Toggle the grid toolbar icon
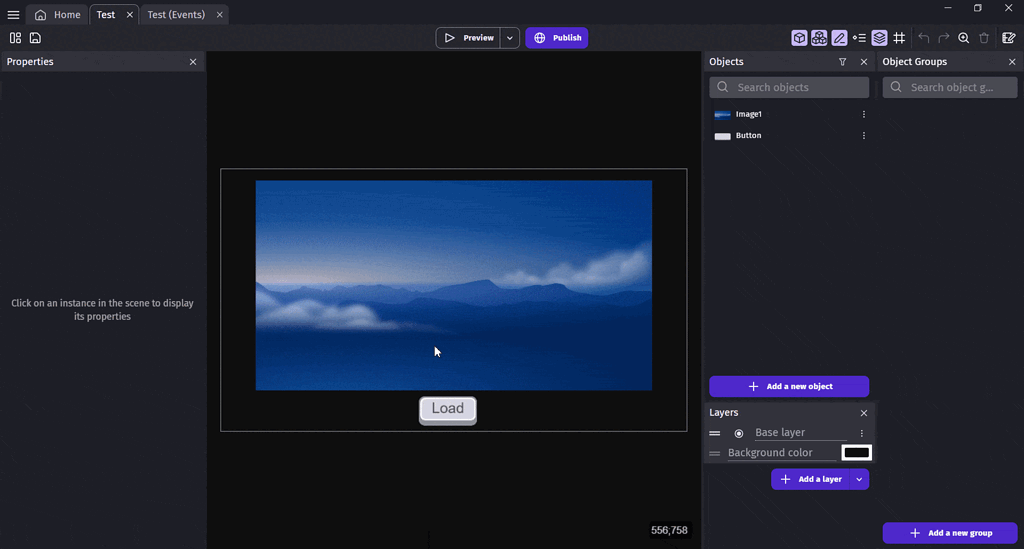The width and height of the screenshot is (1024, 549). tap(899, 38)
